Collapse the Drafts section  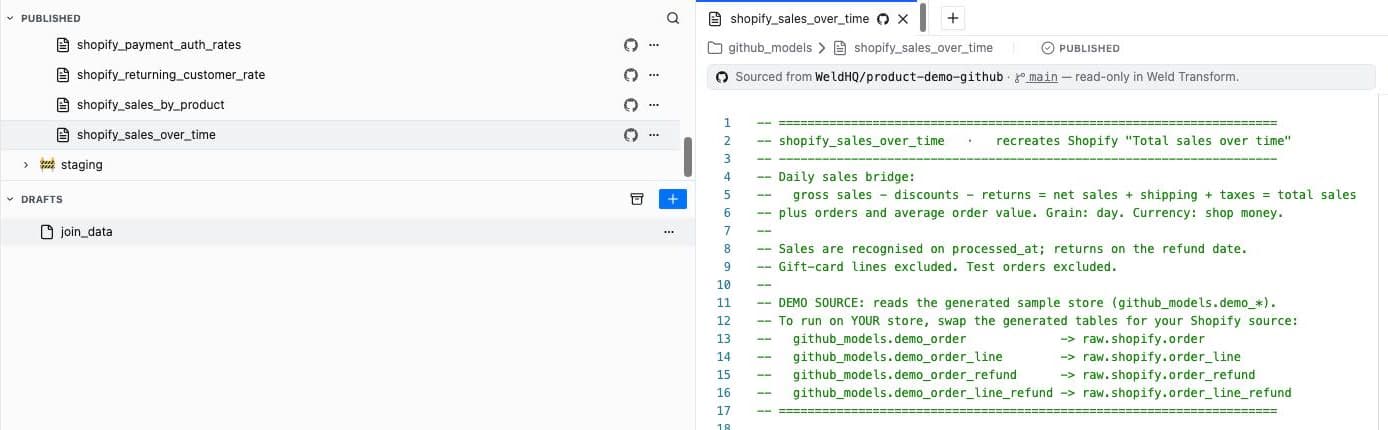coord(10,200)
